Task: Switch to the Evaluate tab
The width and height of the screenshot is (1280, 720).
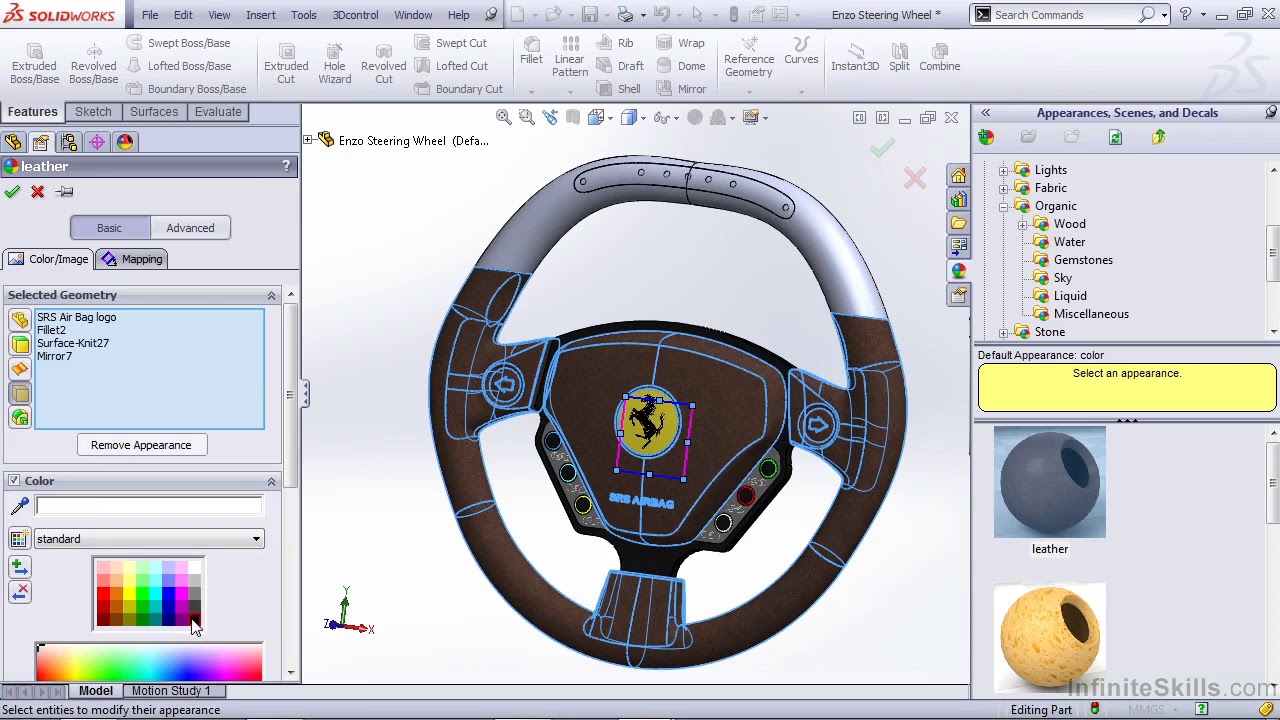Action: 218,112
